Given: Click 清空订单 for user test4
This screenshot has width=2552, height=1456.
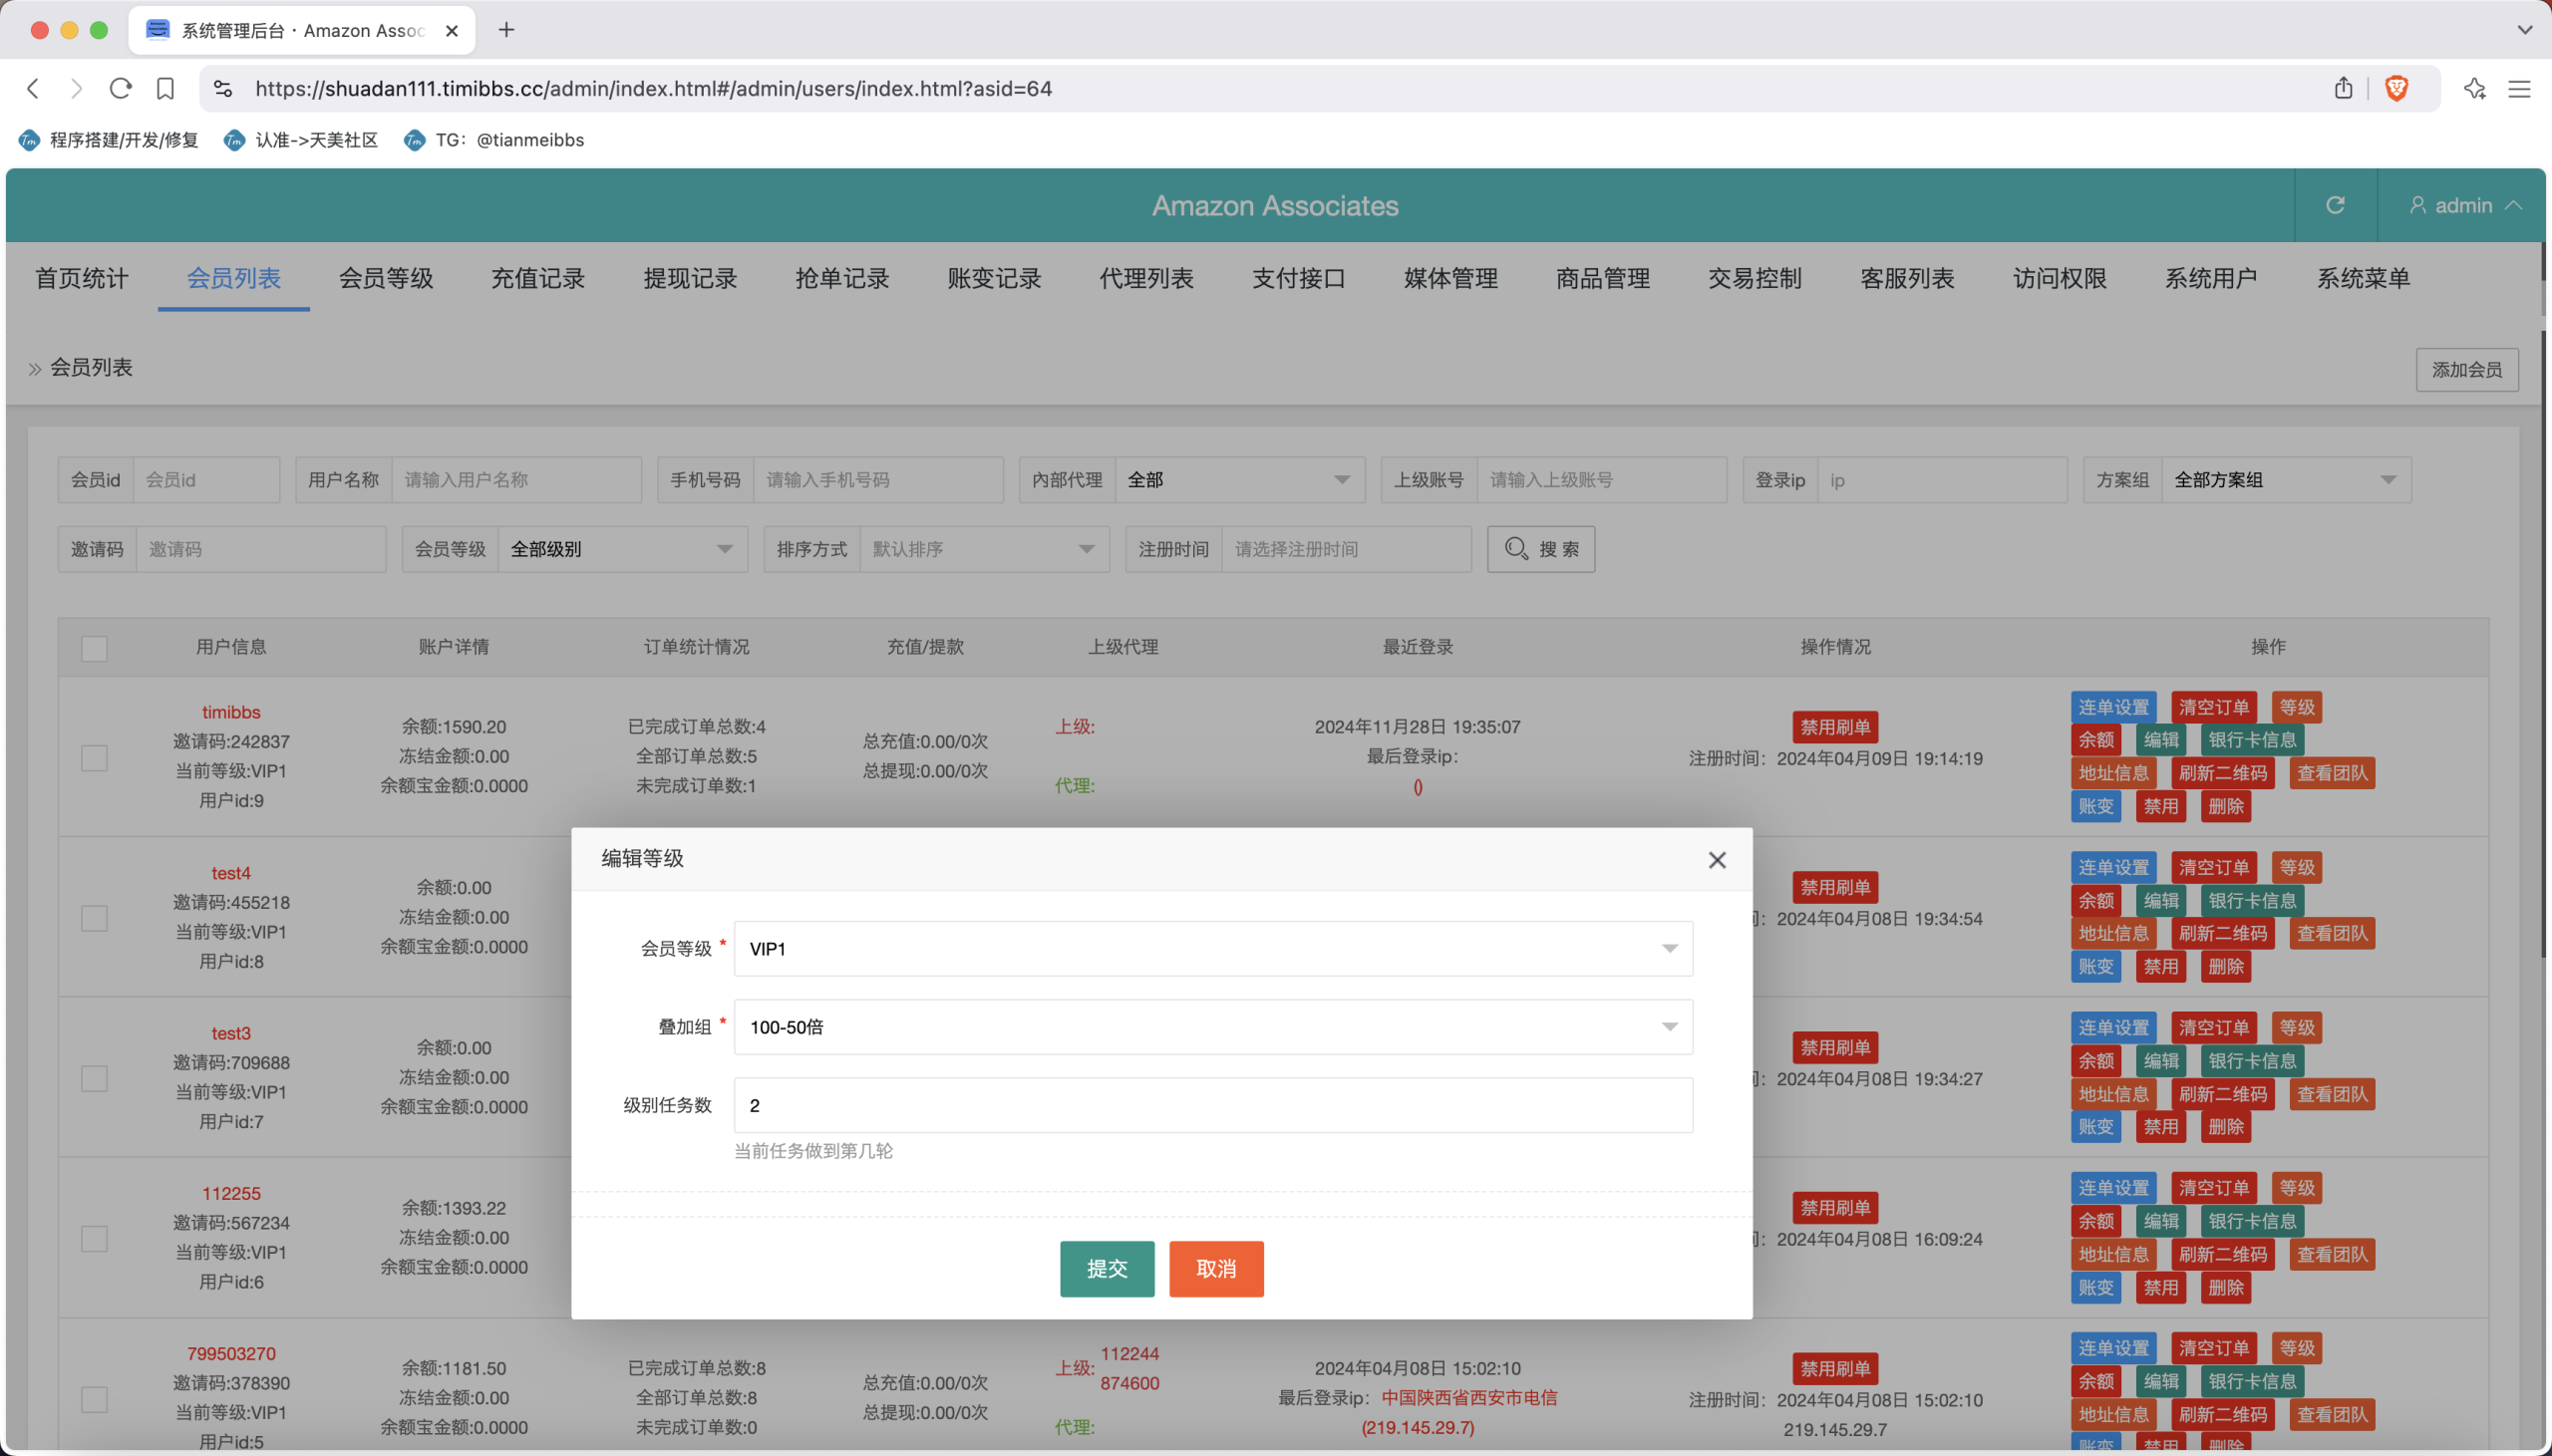Looking at the screenshot, I should coord(2213,867).
